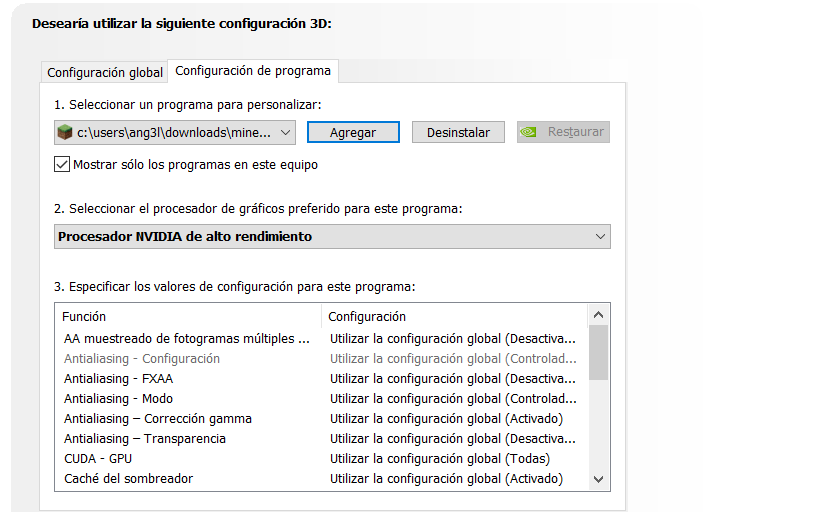This screenshot has width=831, height=512.
Task: Click the Restaurar button
Action: pos(563,132)
